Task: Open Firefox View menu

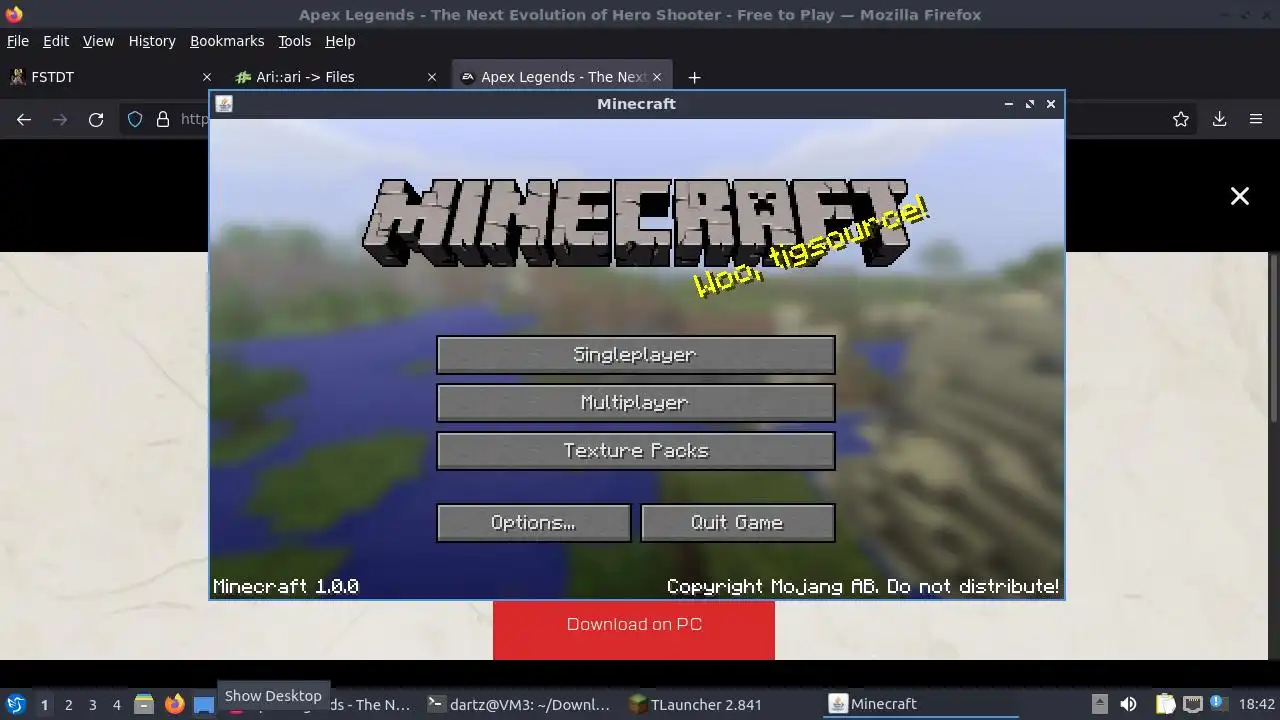Action: [x=98, y=41]
